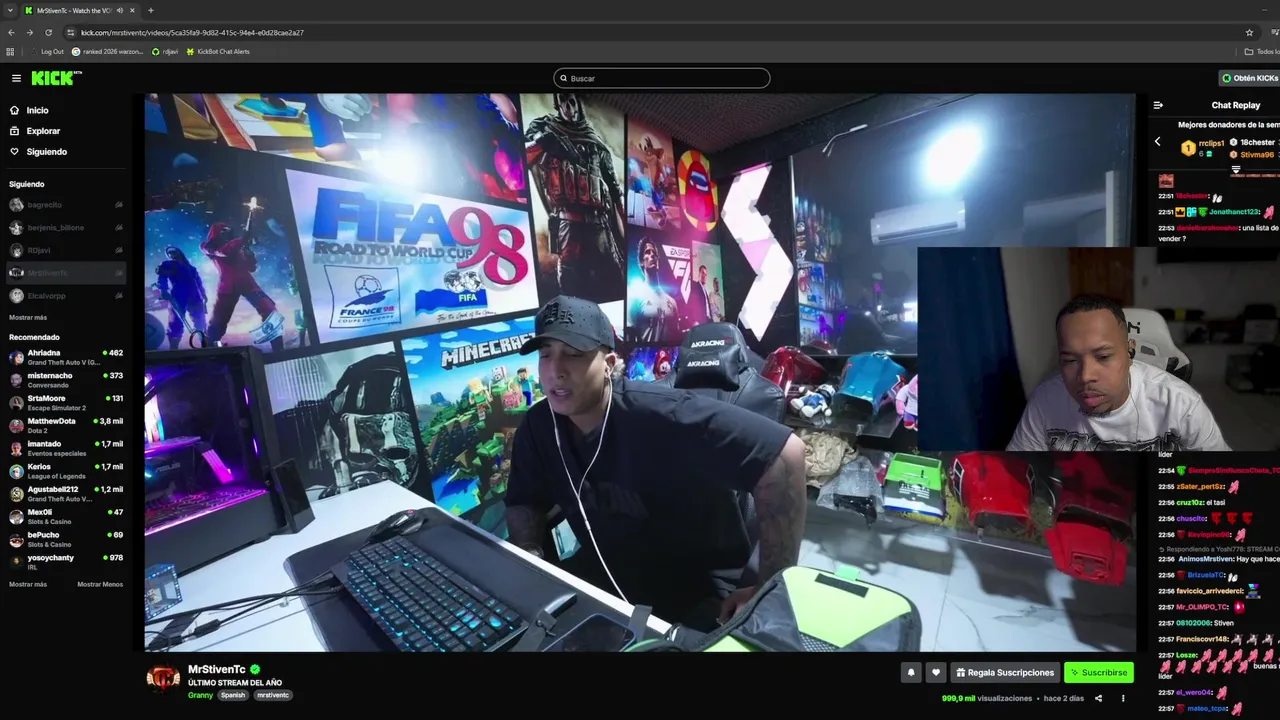Click username el_wero04 in chat

point(1194,692)
